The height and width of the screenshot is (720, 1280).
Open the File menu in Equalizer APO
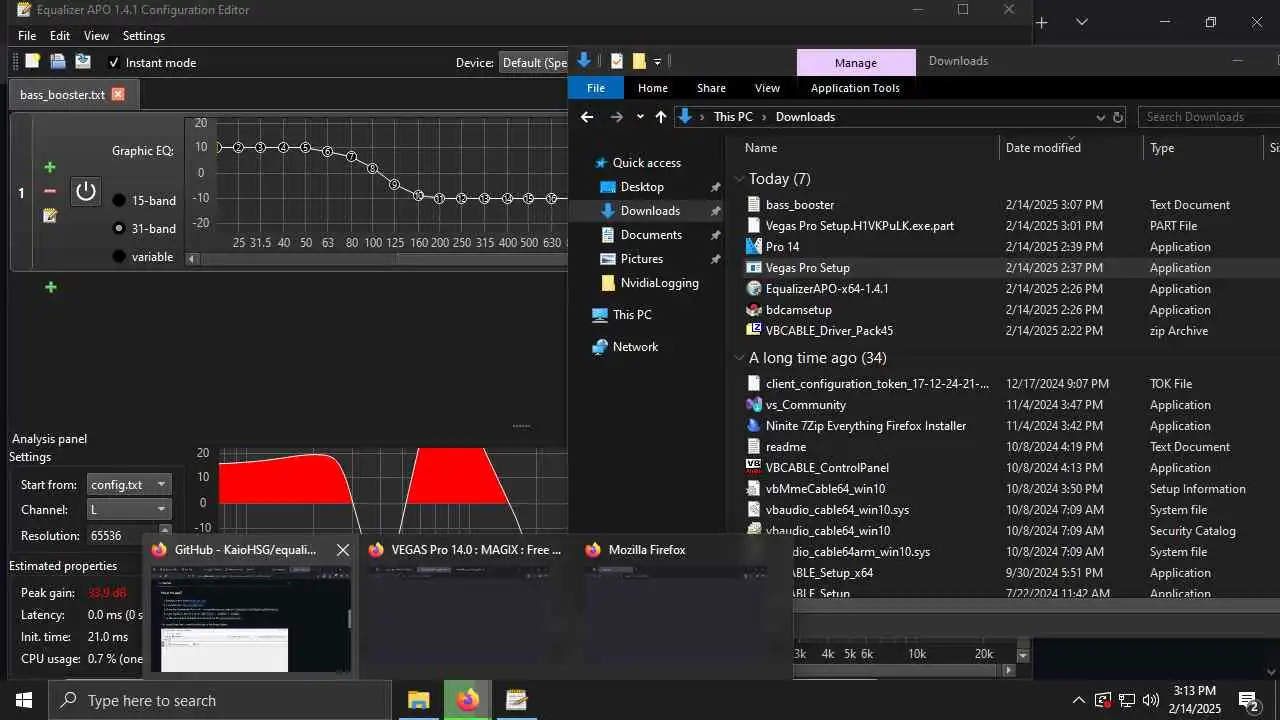coord(27,35)
